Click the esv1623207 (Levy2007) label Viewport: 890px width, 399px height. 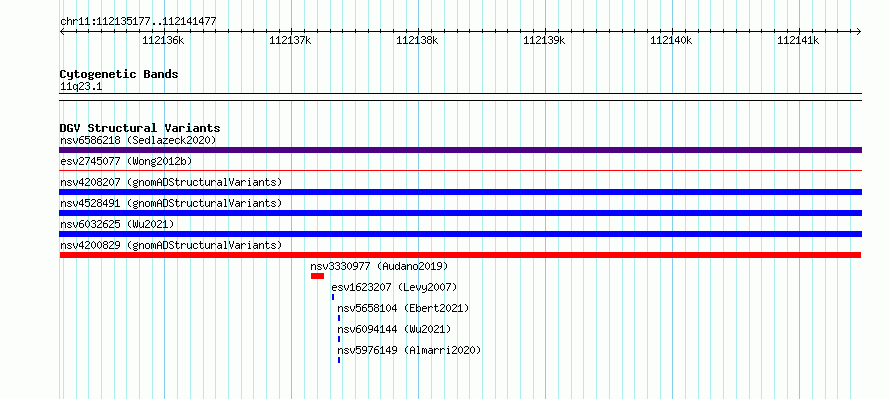tap(394, 287)
